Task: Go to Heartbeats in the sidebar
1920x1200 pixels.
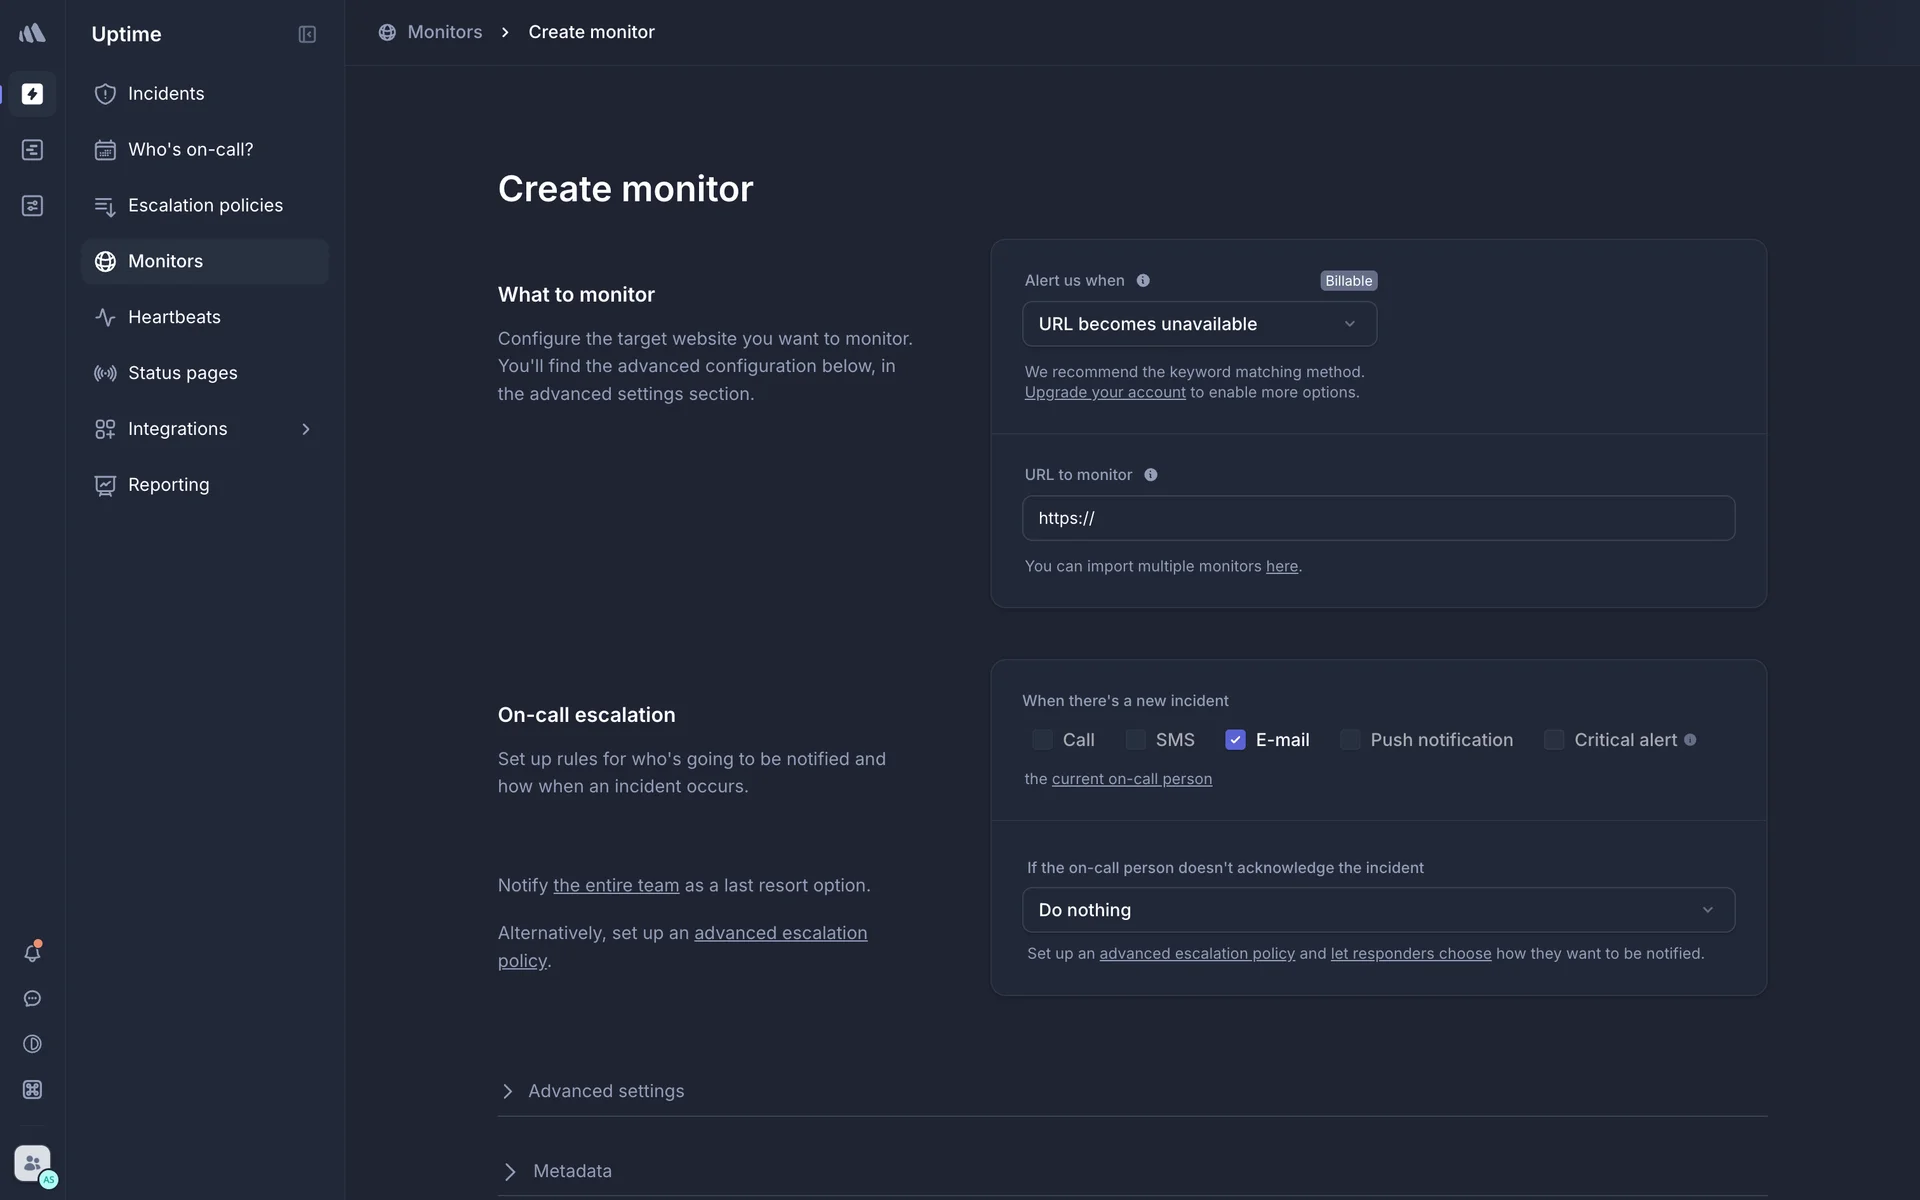Action: [174, 317]
